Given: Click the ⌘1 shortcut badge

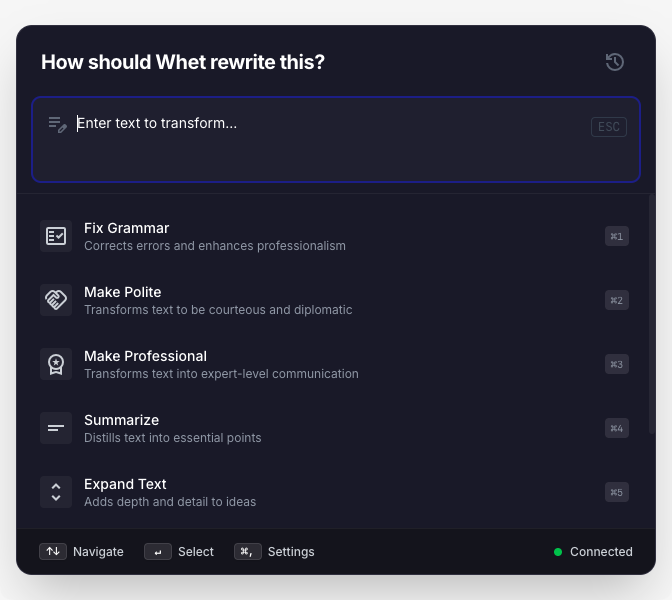Looking at the screenshot, I should (617, 236).
